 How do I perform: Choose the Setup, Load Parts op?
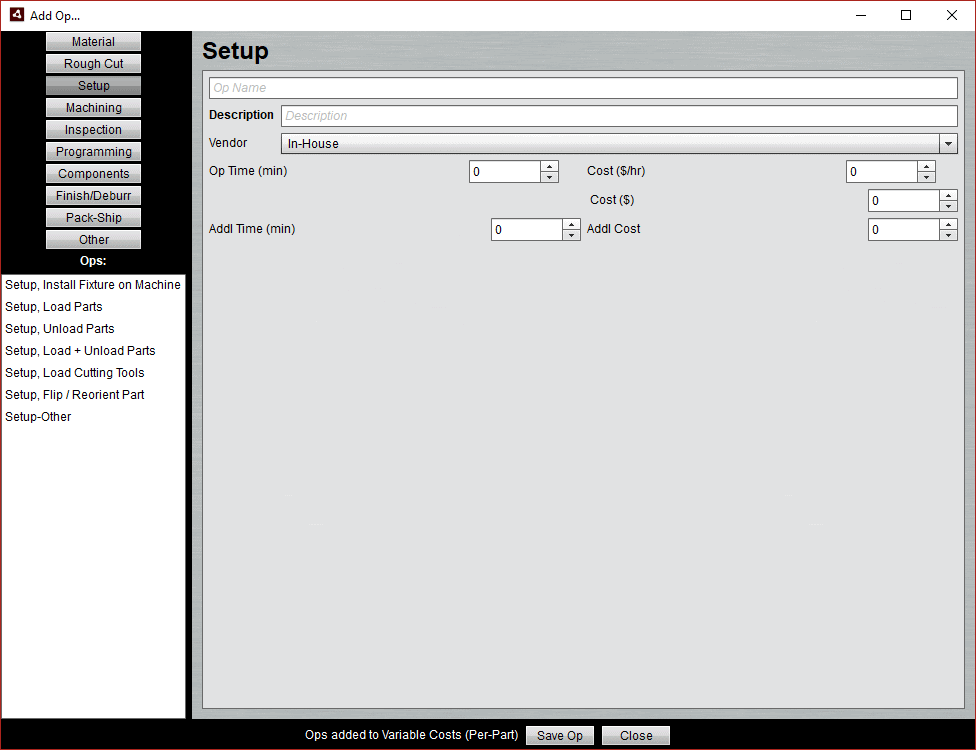point(54,306)
